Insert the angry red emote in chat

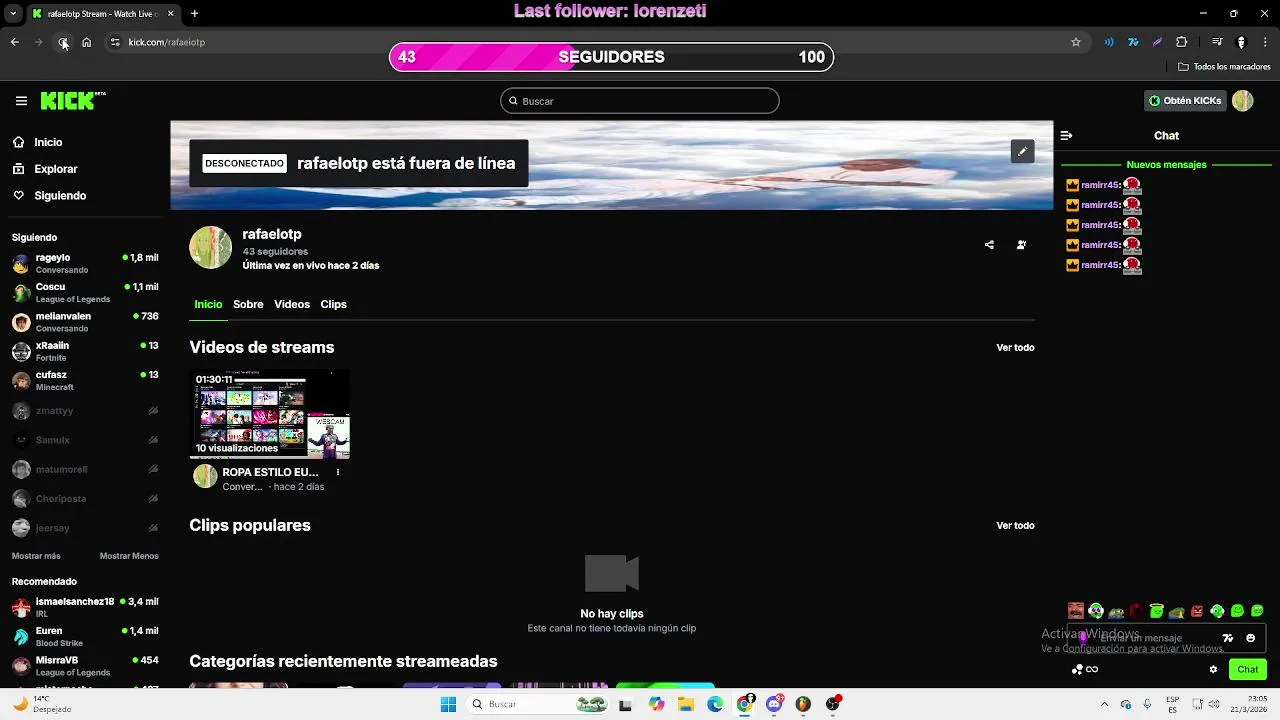coord(1197,611)
